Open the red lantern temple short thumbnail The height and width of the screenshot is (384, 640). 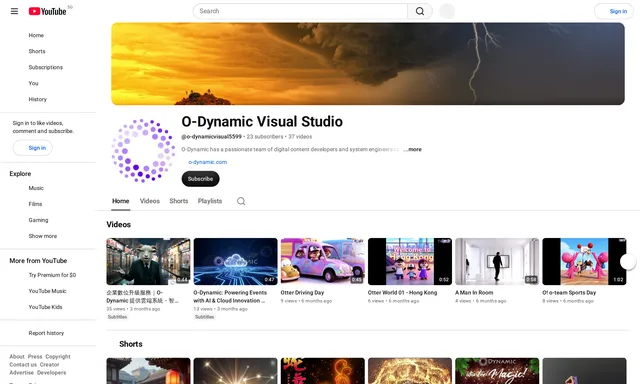(148, 371)
